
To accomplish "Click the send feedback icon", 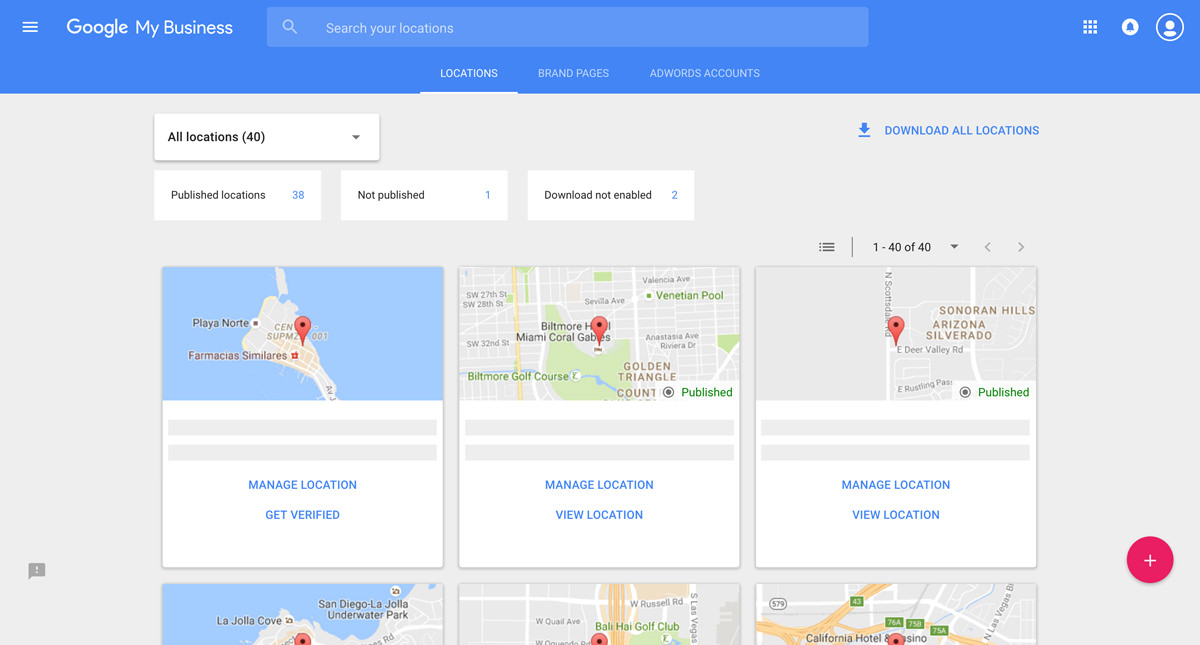I will 37,571.
